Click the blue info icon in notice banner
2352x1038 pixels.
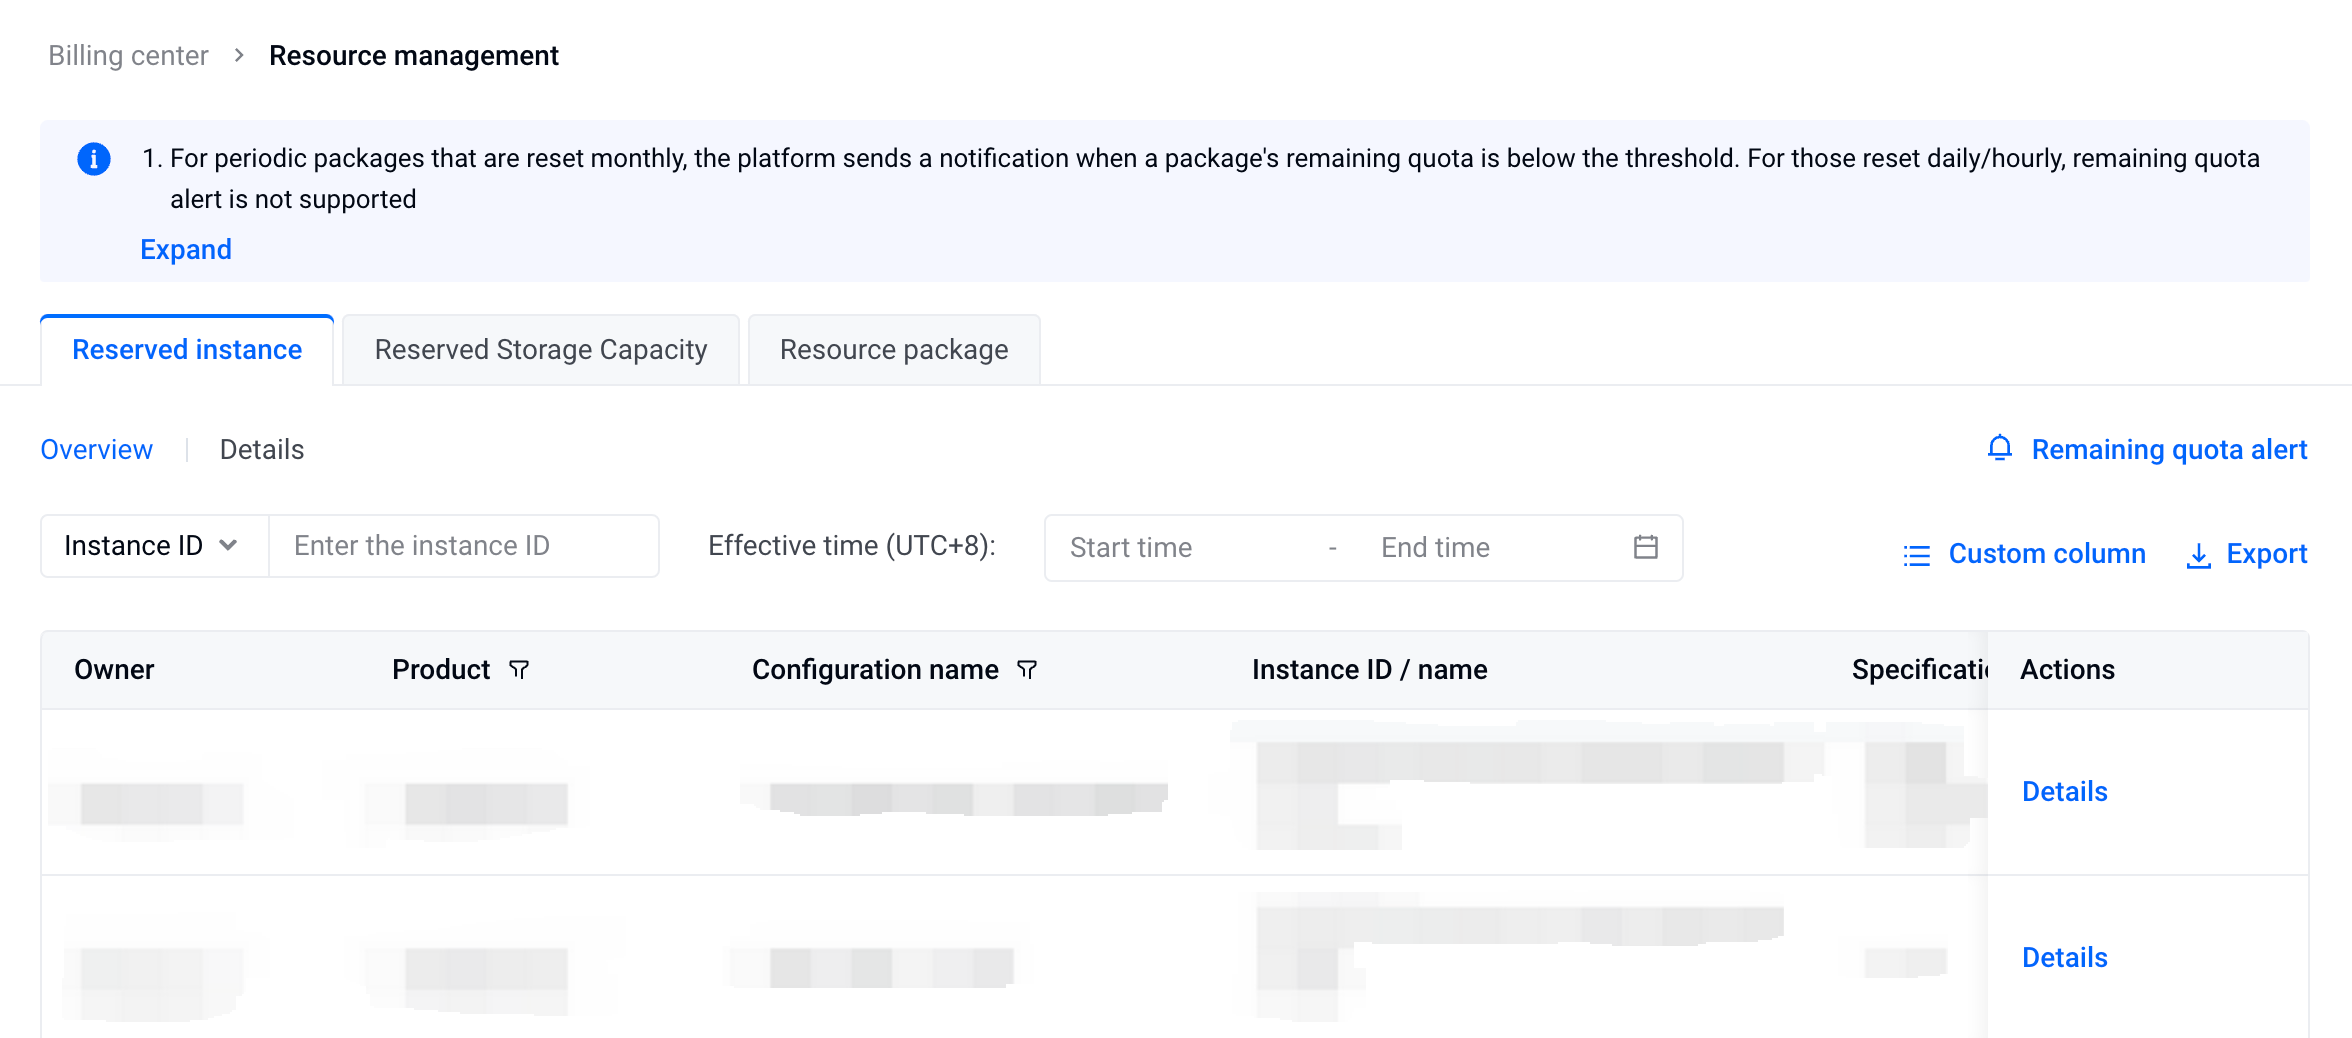click(94, 159)
